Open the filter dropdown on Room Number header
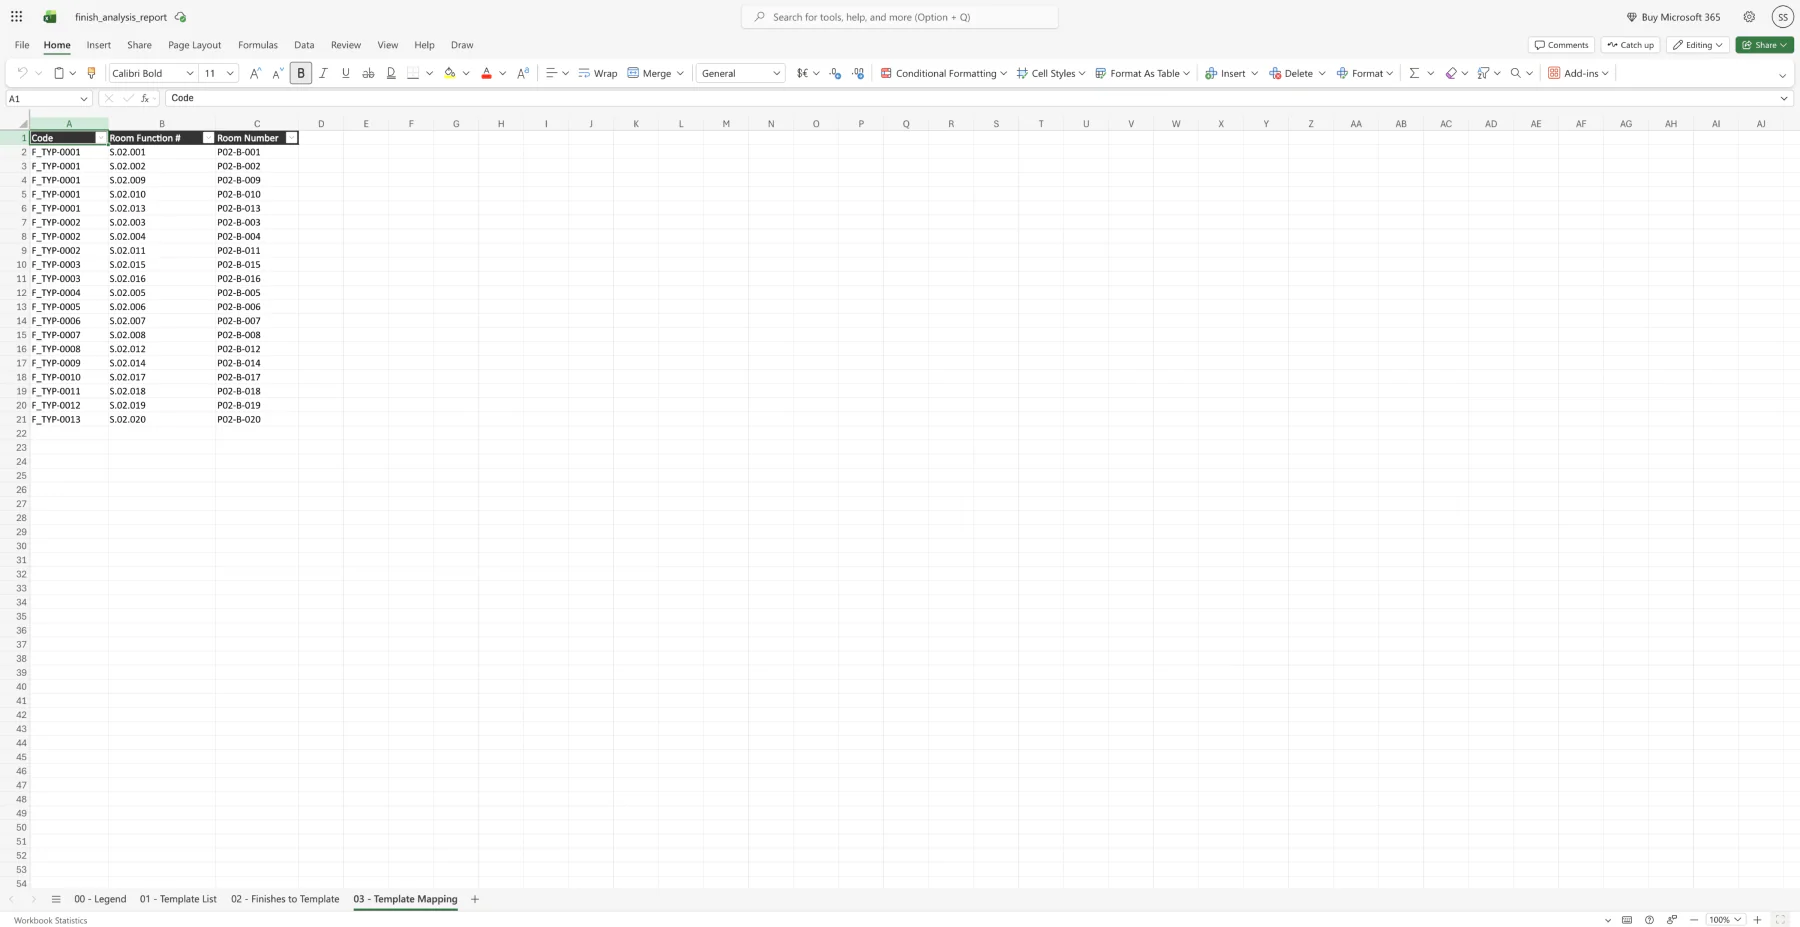 click(291, 137)
